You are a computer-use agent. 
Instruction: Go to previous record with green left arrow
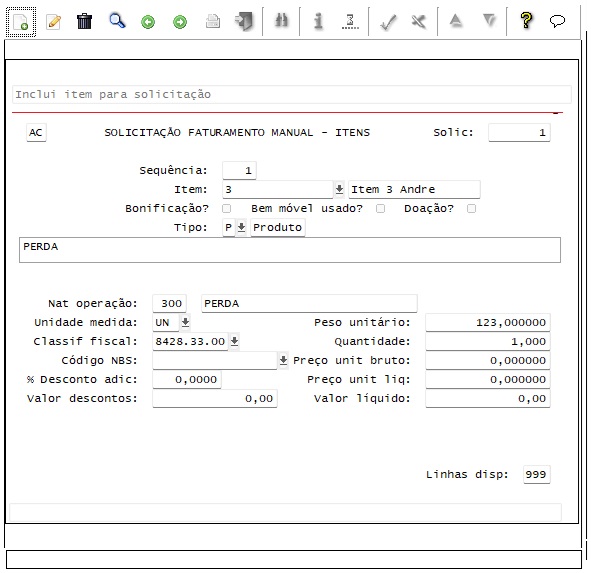(x=148, y=22)
